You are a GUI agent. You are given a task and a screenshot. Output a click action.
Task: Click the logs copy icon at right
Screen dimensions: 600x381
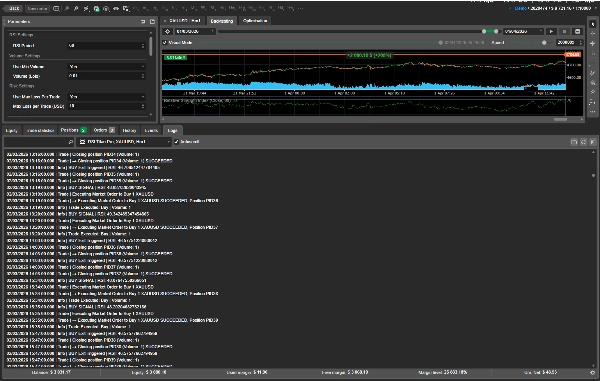click(x=574, y=142)
